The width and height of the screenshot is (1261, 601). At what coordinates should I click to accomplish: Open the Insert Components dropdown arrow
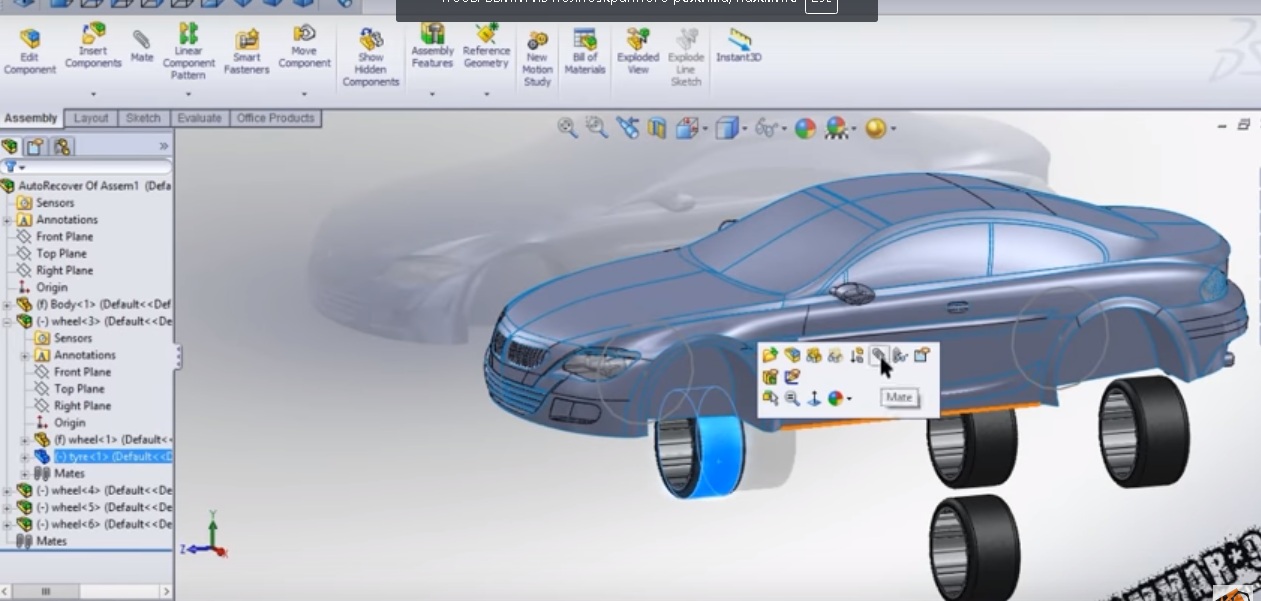tap(93, 94)
